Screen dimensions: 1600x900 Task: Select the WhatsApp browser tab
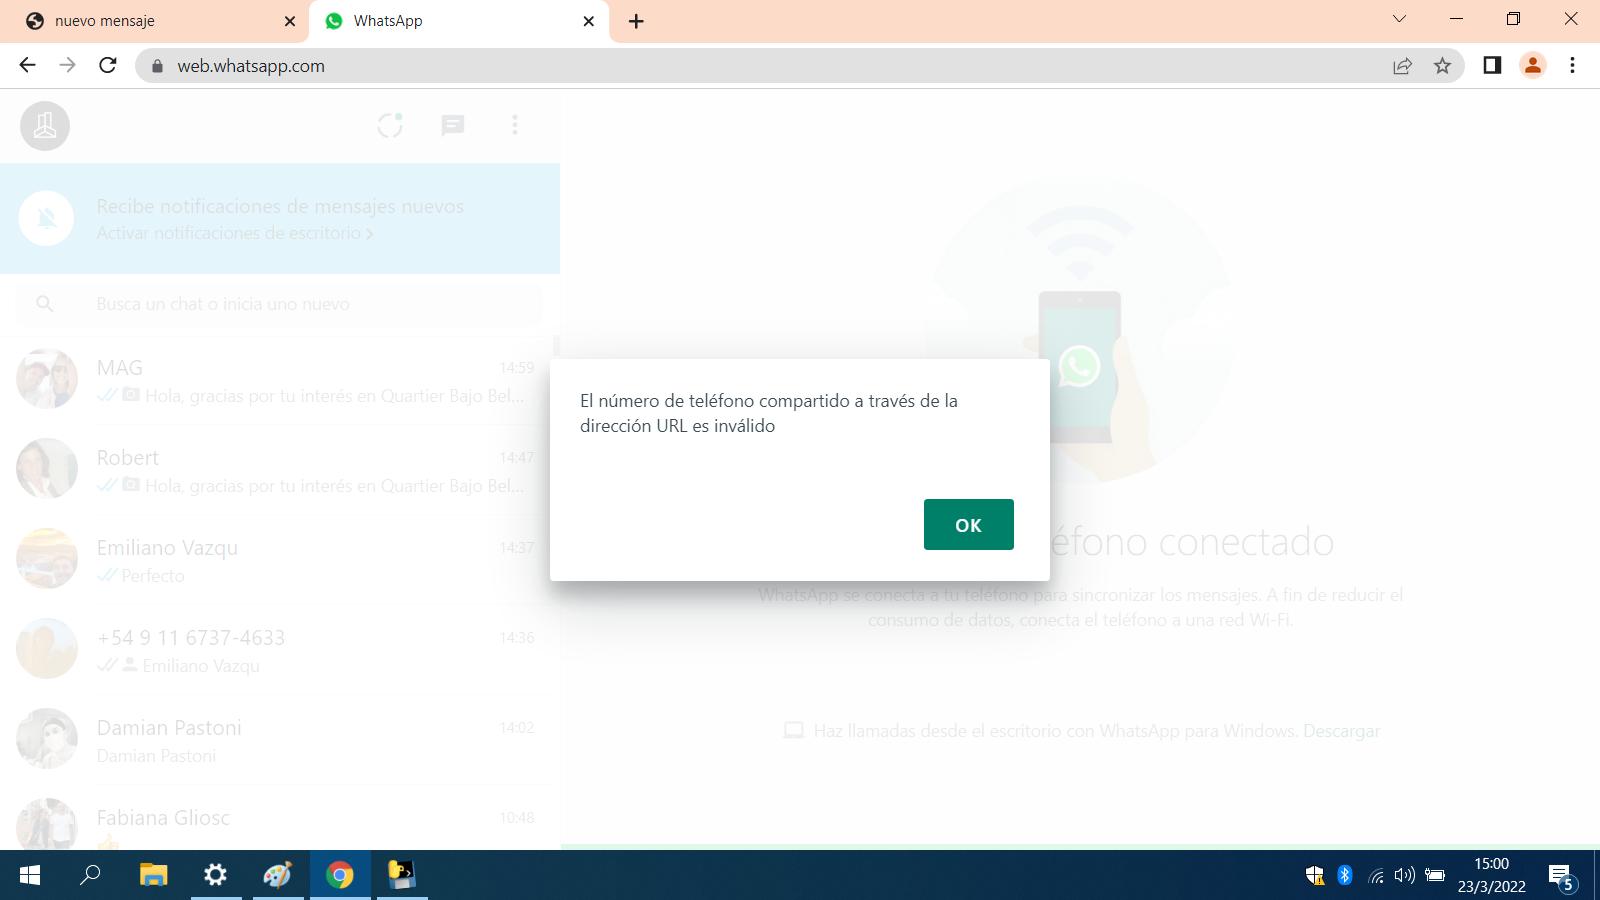click(x=458, y=21)
